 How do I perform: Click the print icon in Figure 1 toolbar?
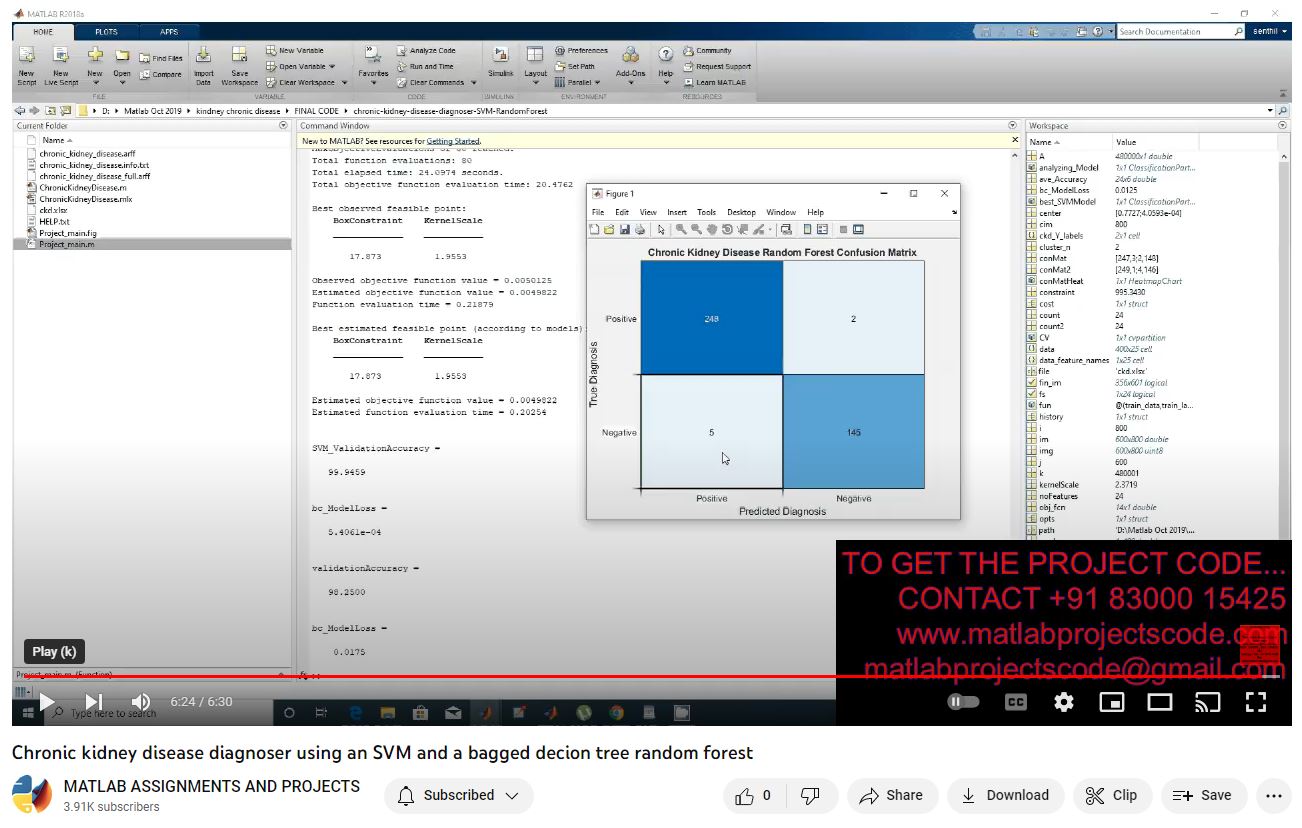pyautogui.click(x=640, y=230)
